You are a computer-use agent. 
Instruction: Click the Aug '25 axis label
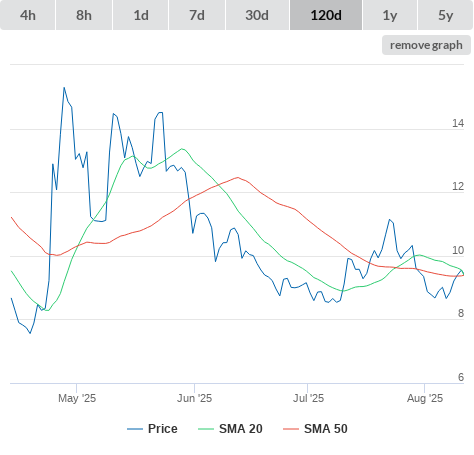coord(425,398)
